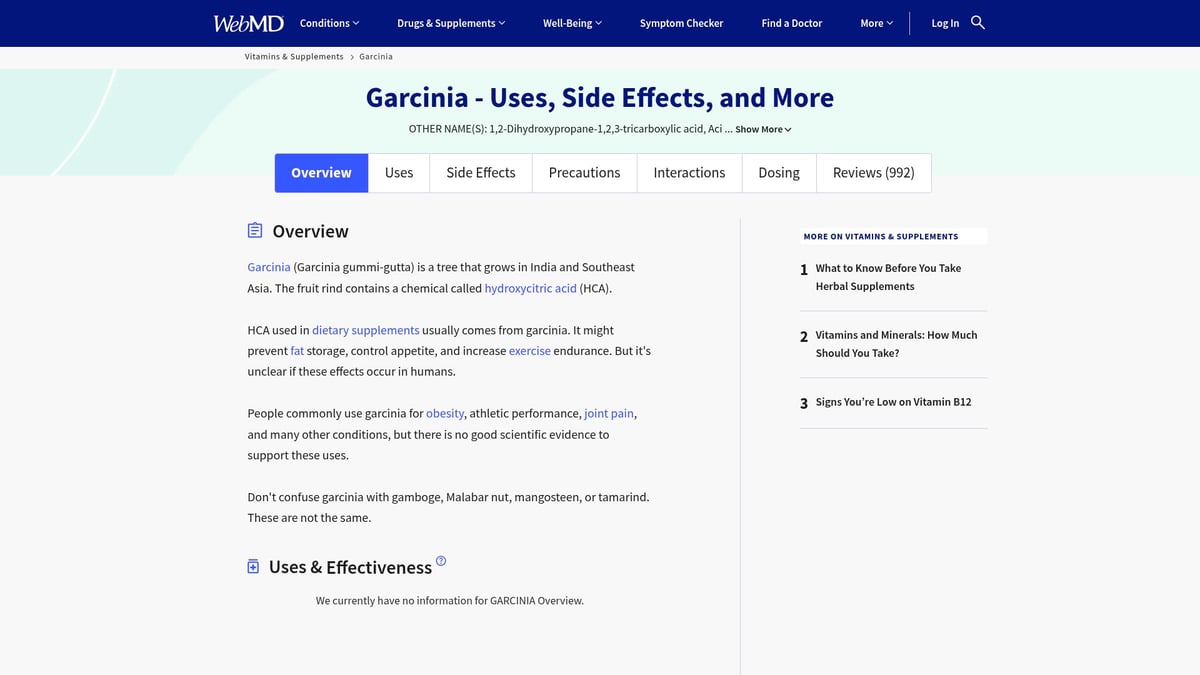Expand the Well-Being menu
Viewport: 1200px width, 675px height.
572,23
